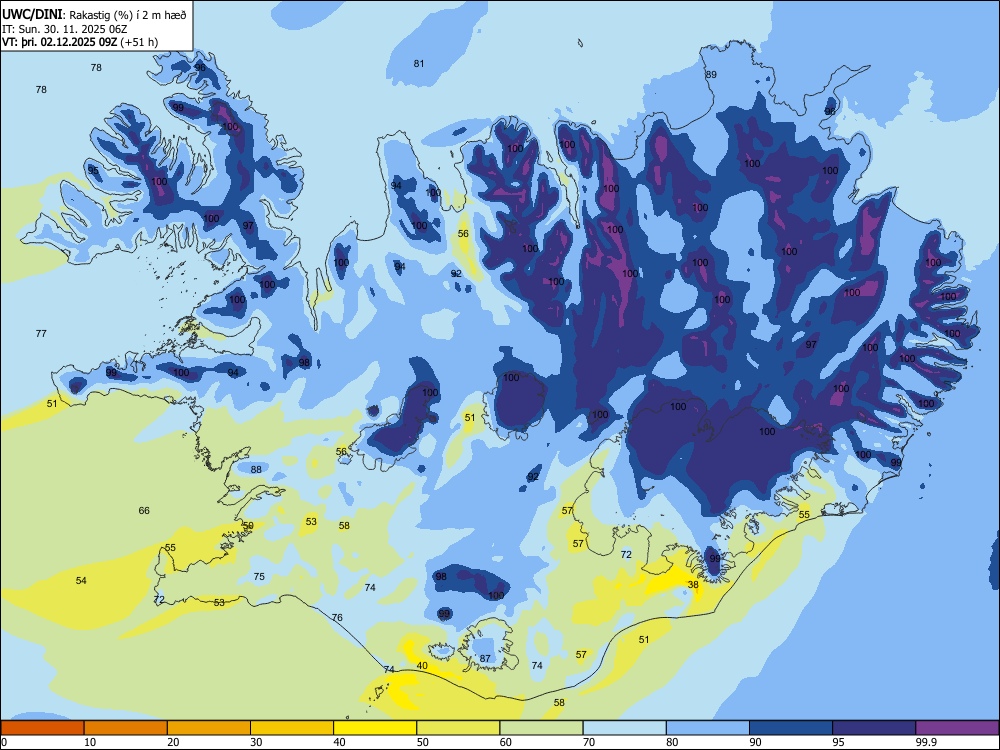Image resolution: width=1000 pixels, height=750 pixels.
Task: Click the '60' legend scale label
Action: pyautogui.click(x=506, y=742)
